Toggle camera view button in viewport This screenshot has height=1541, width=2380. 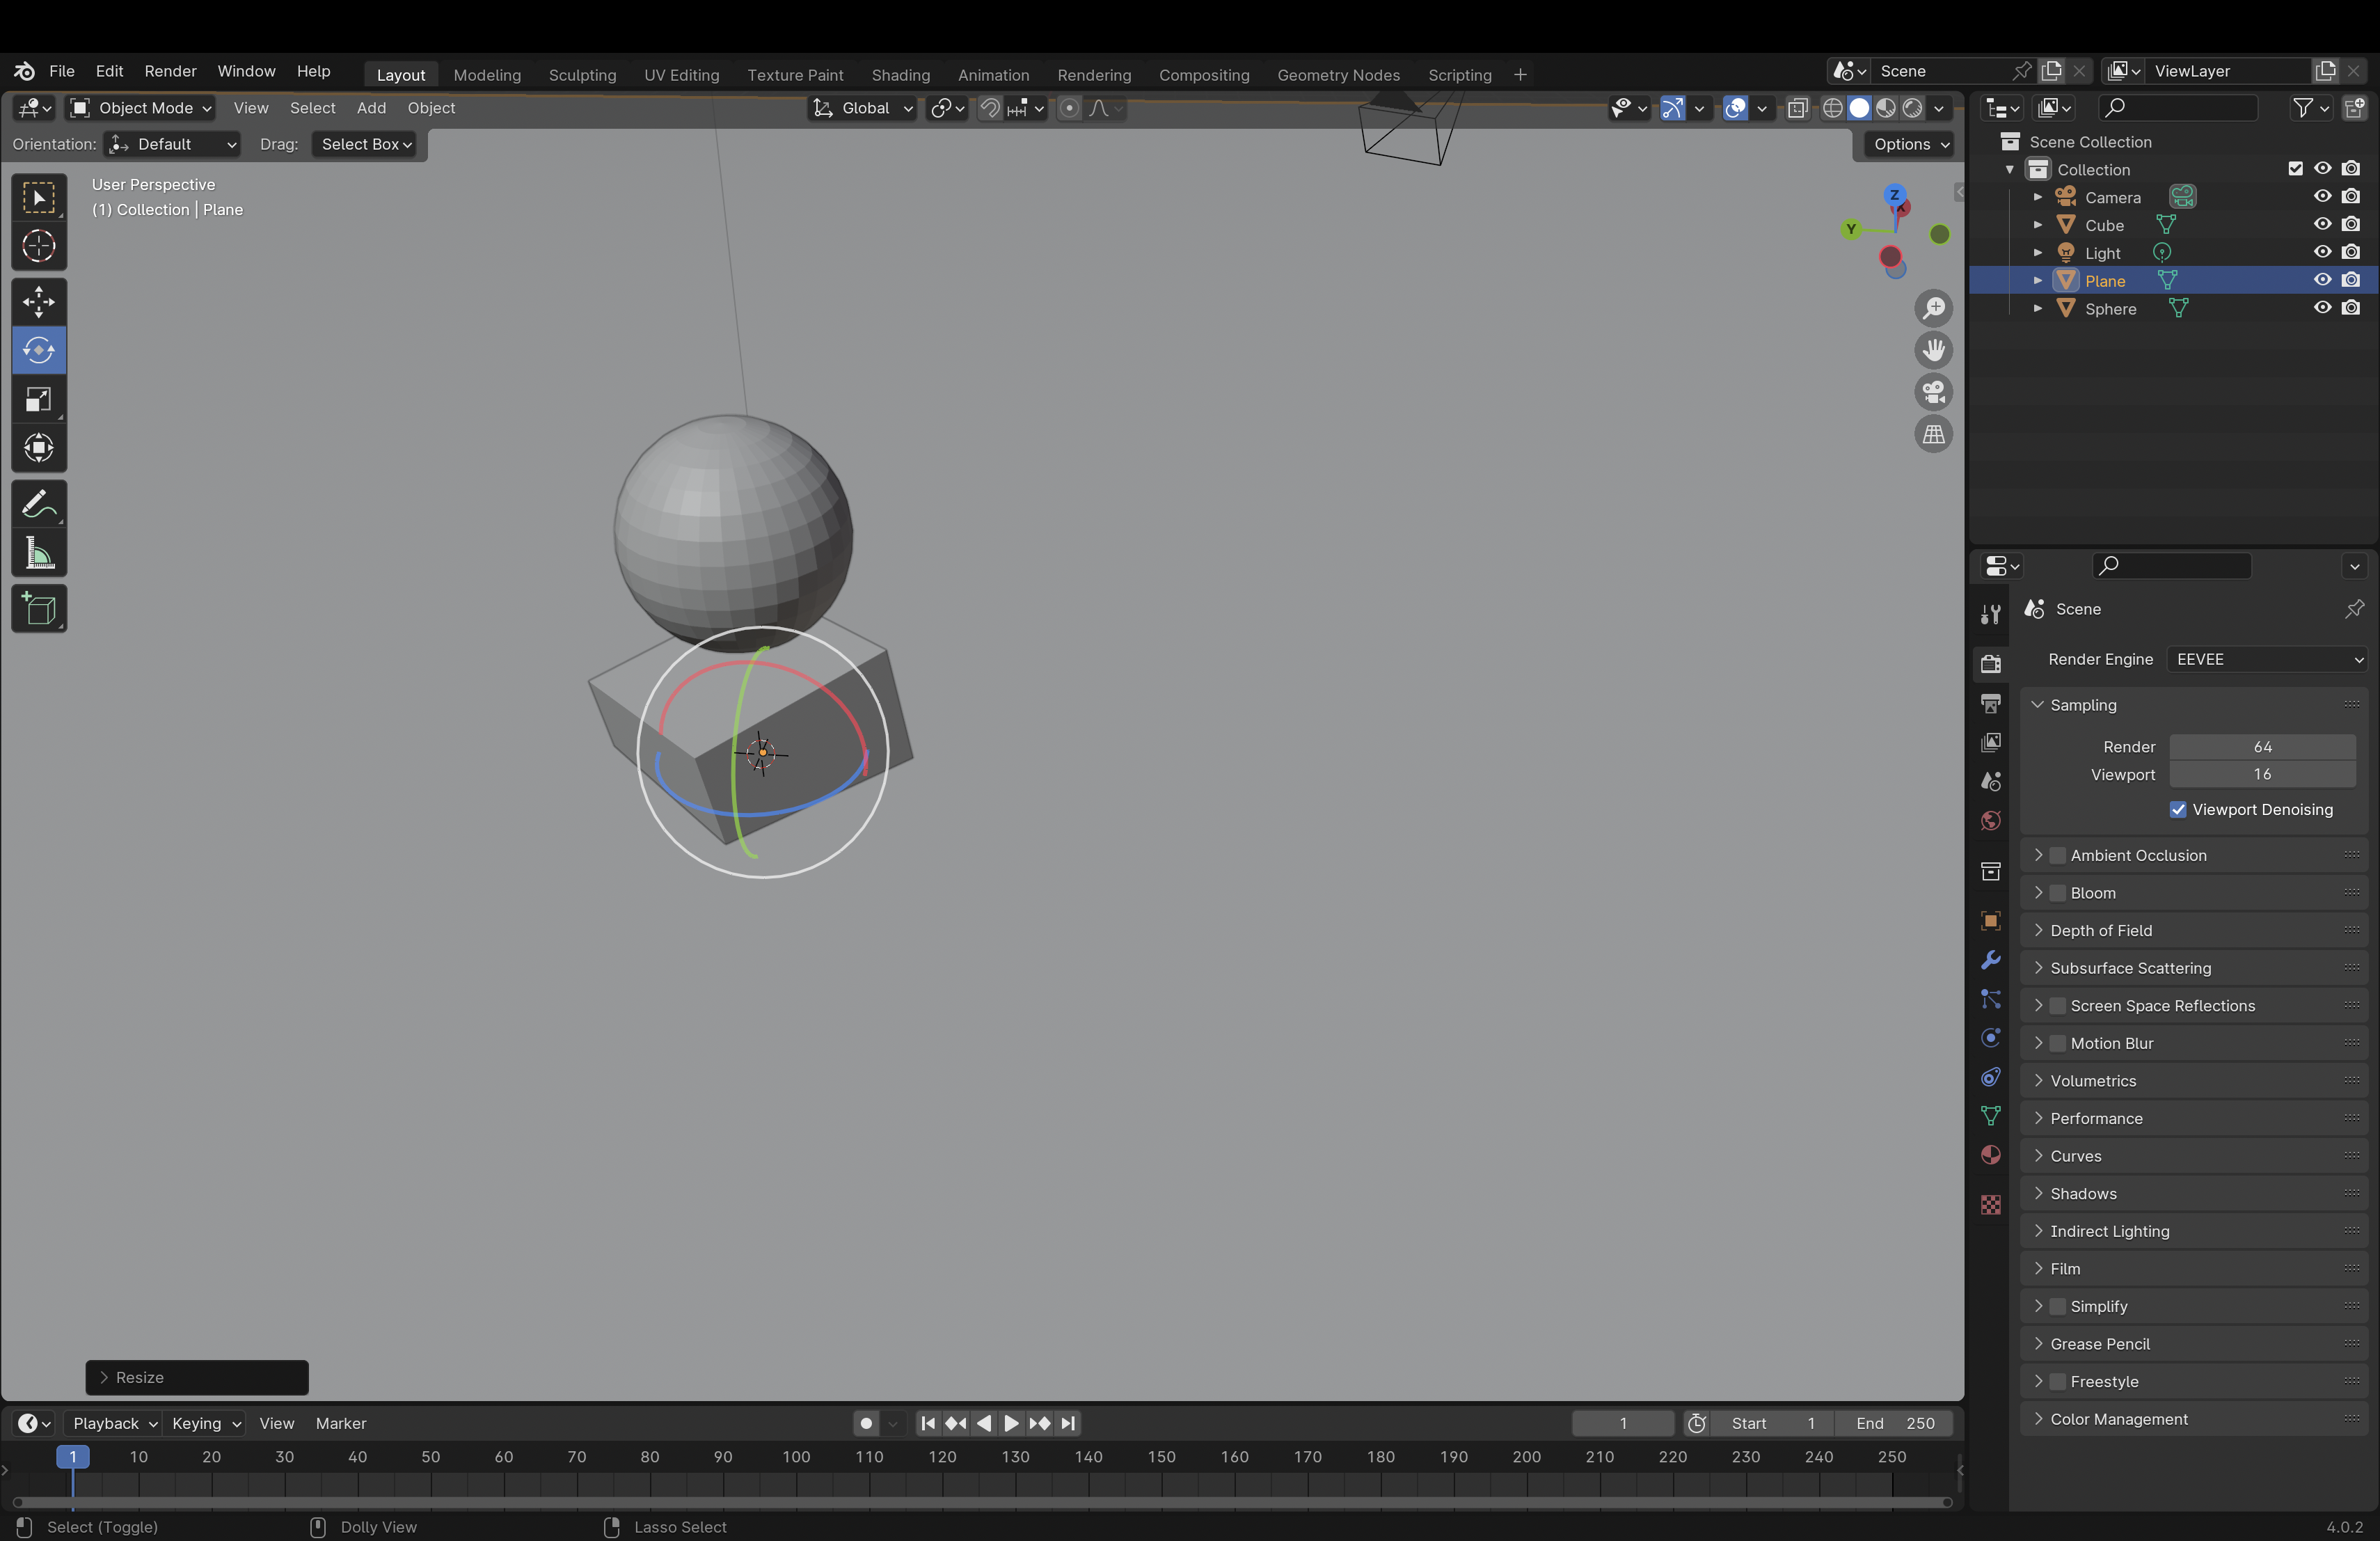click(1933, 392)
